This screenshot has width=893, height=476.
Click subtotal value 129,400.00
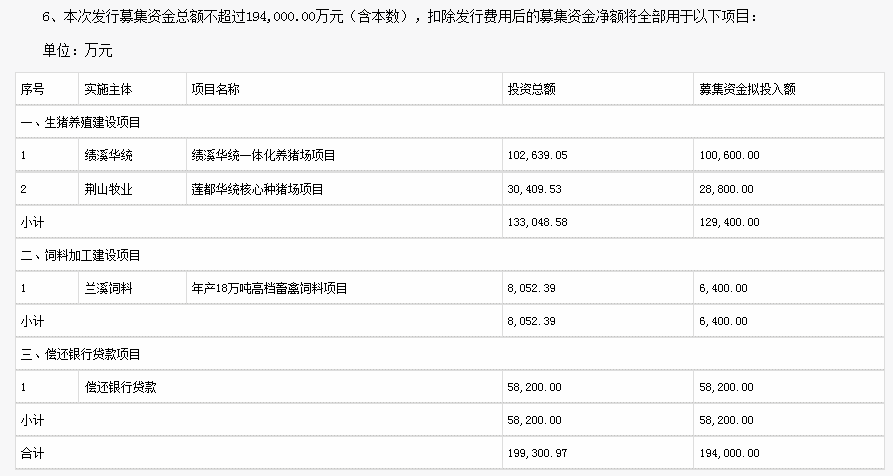[x=730, y=222]
